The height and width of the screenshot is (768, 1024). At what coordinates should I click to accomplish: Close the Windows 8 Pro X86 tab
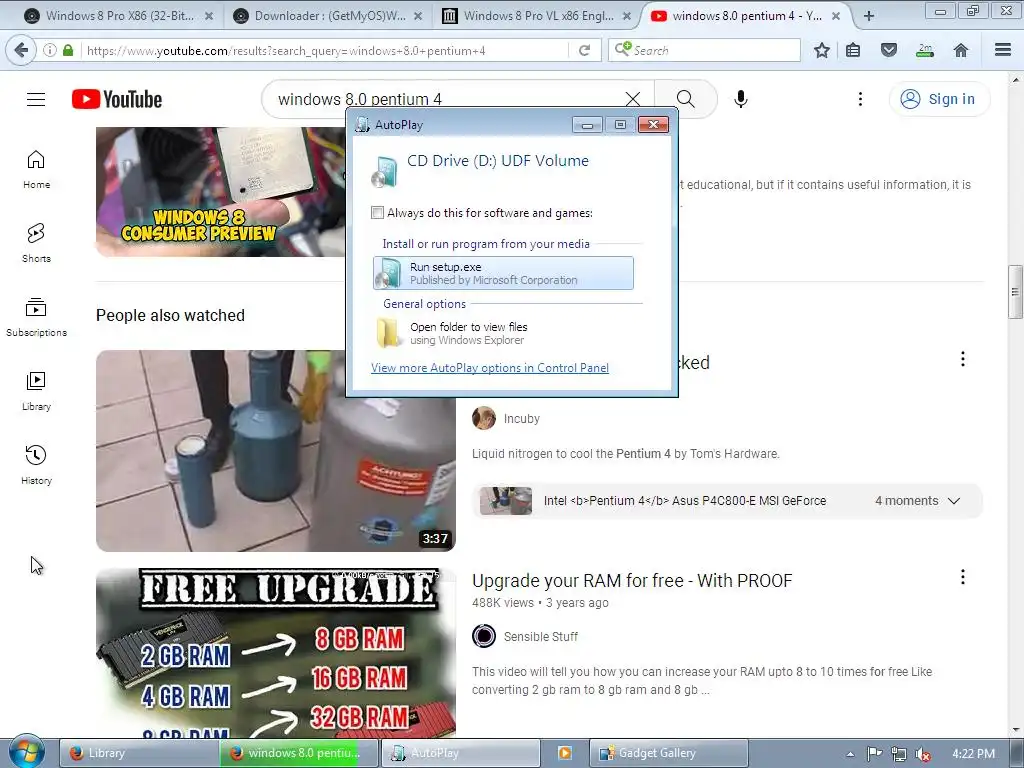tap(209, 16)
